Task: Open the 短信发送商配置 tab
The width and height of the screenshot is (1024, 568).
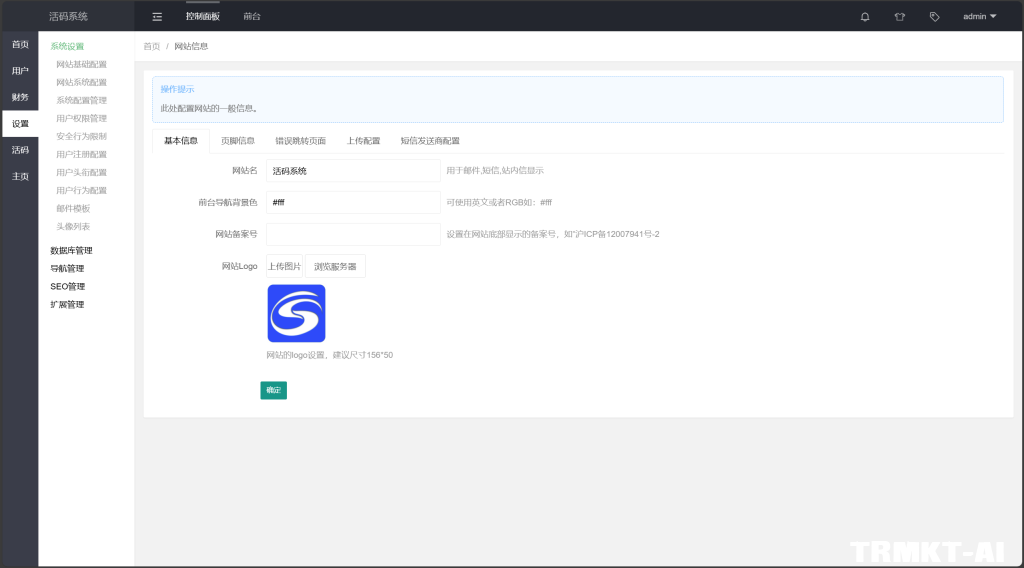Action: coord(429,141)
